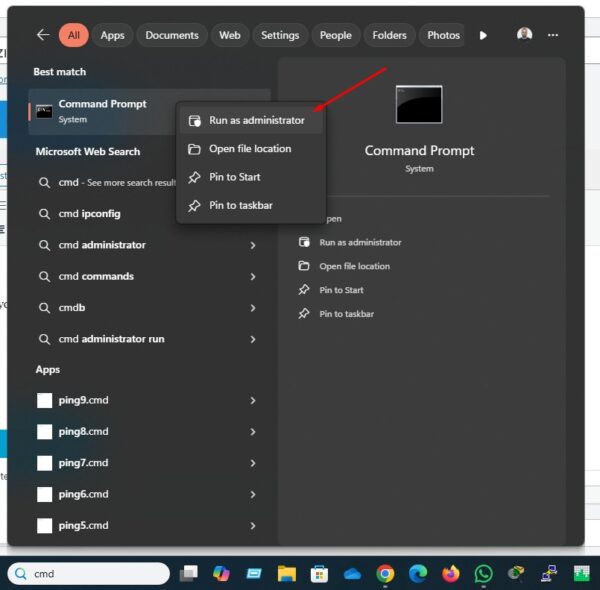Expand the ping6.cmd chevron
600x590 pixels.
pos(253,495)
